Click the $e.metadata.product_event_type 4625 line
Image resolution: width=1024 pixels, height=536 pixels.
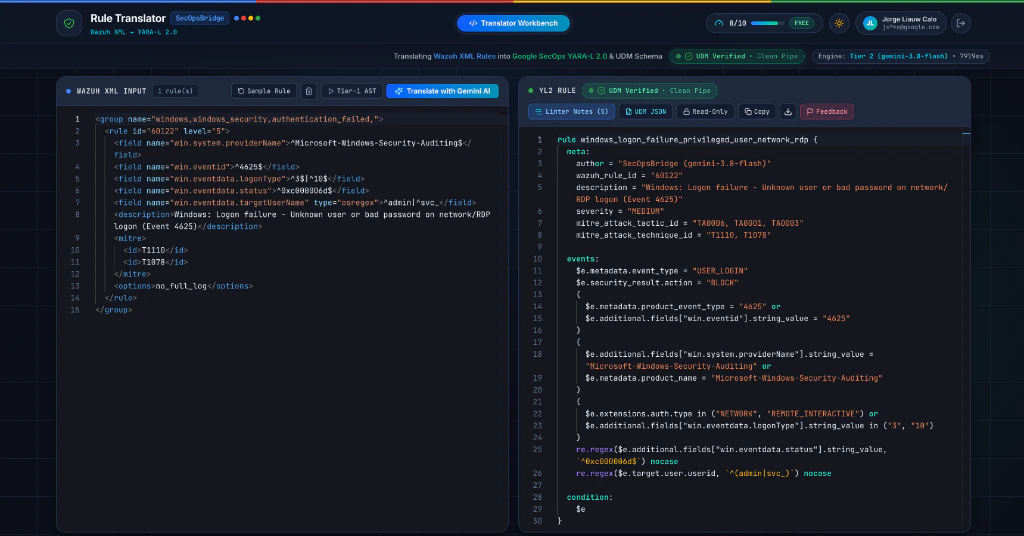682,306
